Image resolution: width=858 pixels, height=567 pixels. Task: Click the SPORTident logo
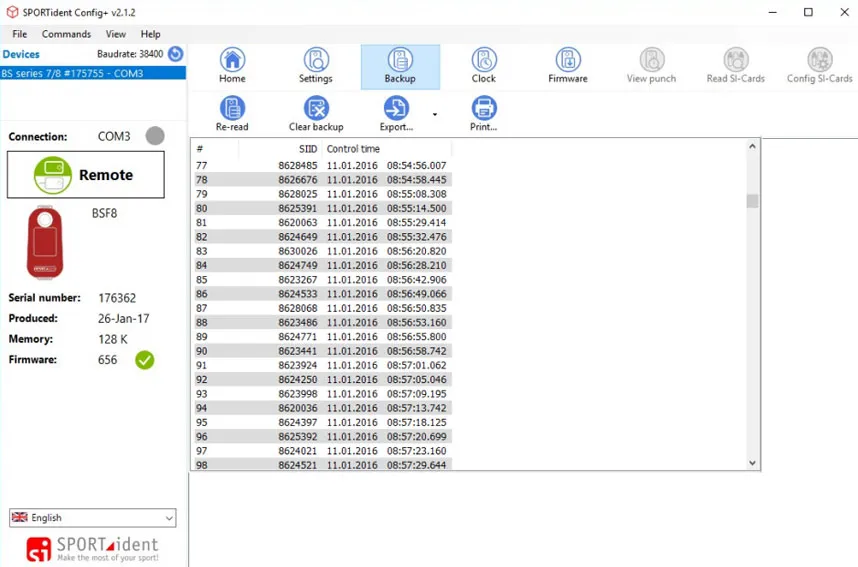click(x=92, y=549)
